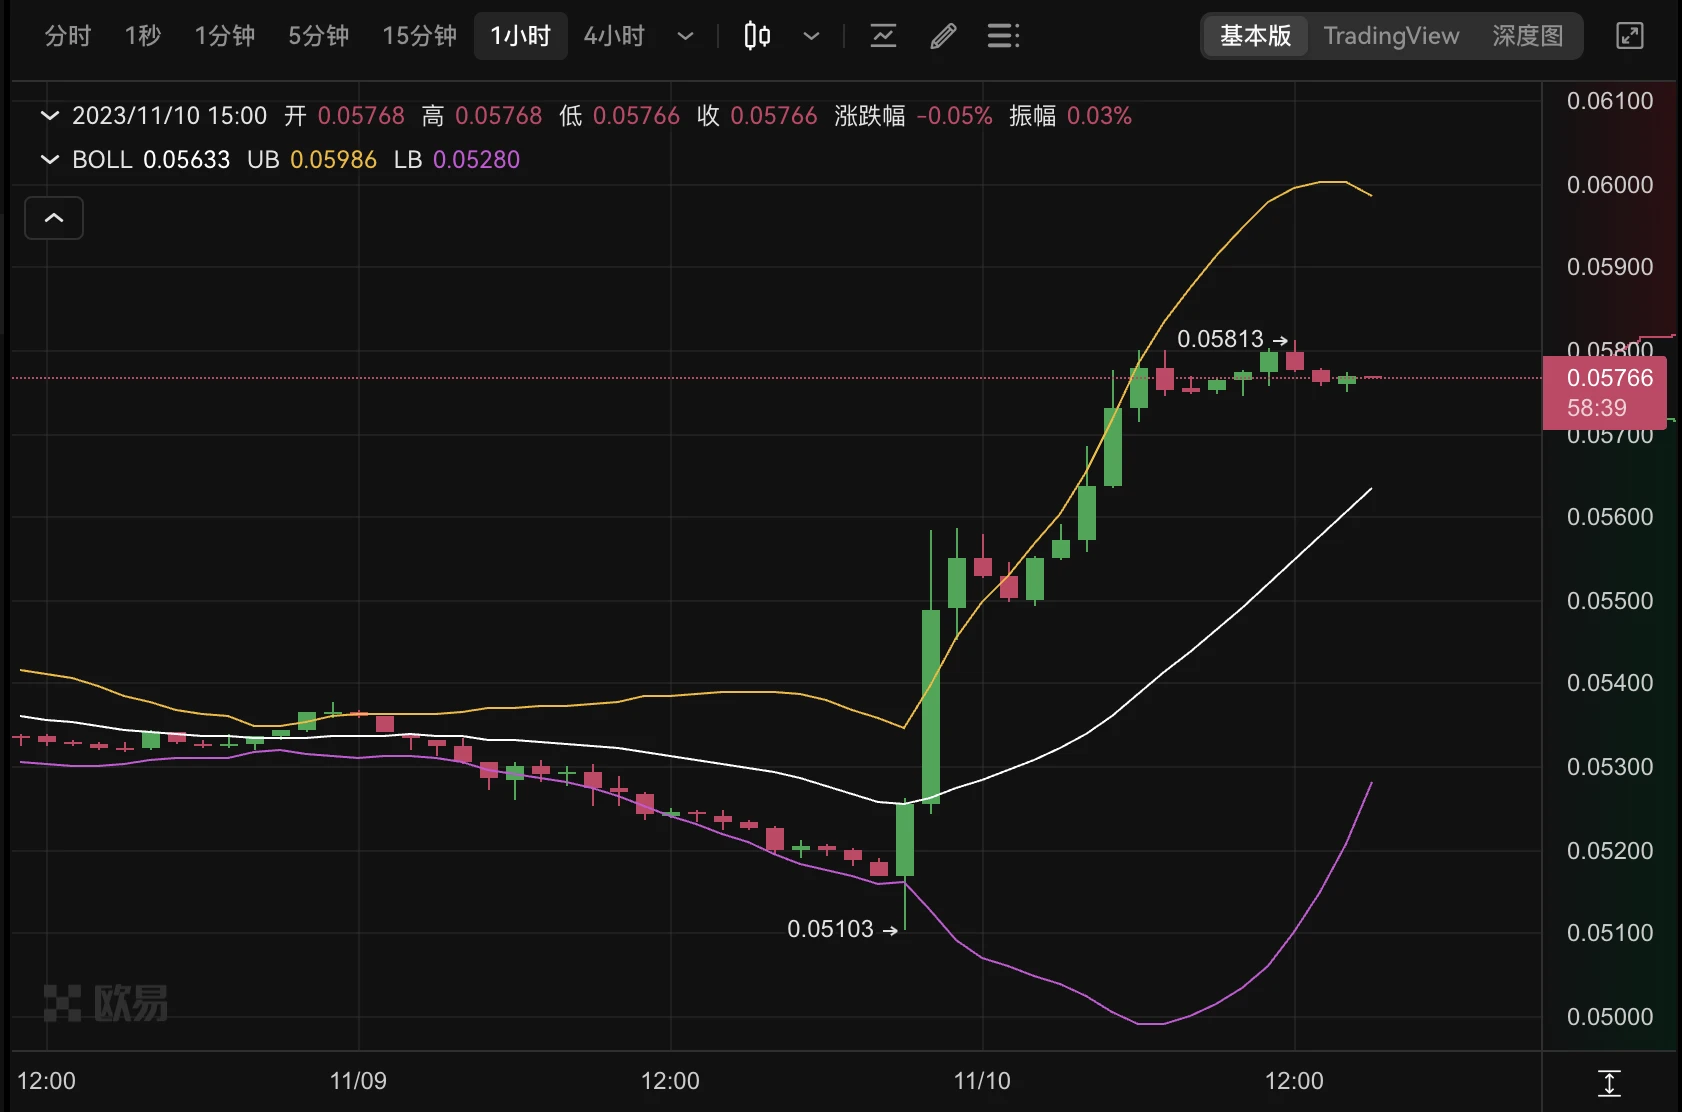Click the 分时 time-sharing chart option
This screenshot has width=1682, height=1112.
66,36
